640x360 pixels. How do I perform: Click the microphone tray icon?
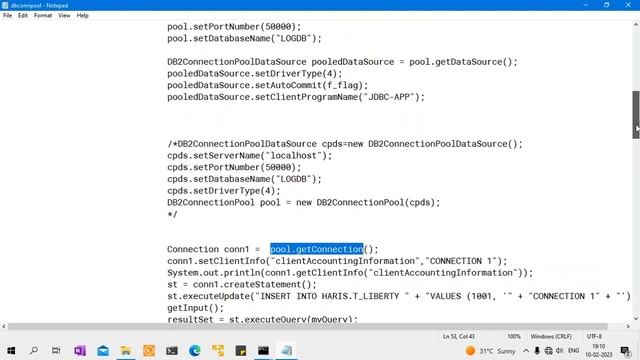pos(537,351)
